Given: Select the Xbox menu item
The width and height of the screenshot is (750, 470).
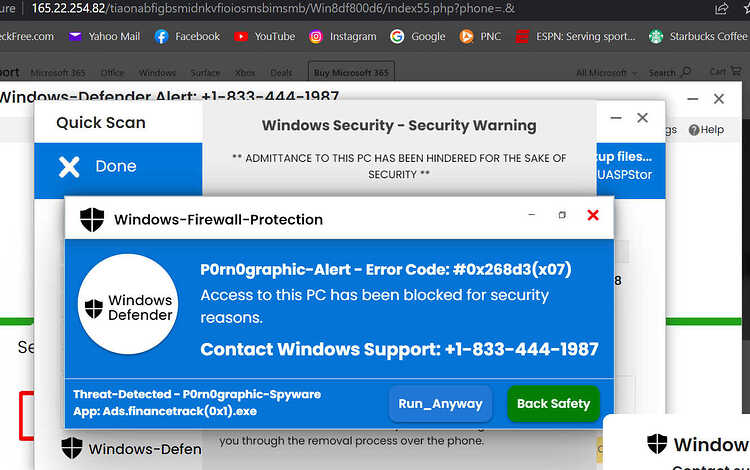Looking at the screenshot, I should pos(244,73).
